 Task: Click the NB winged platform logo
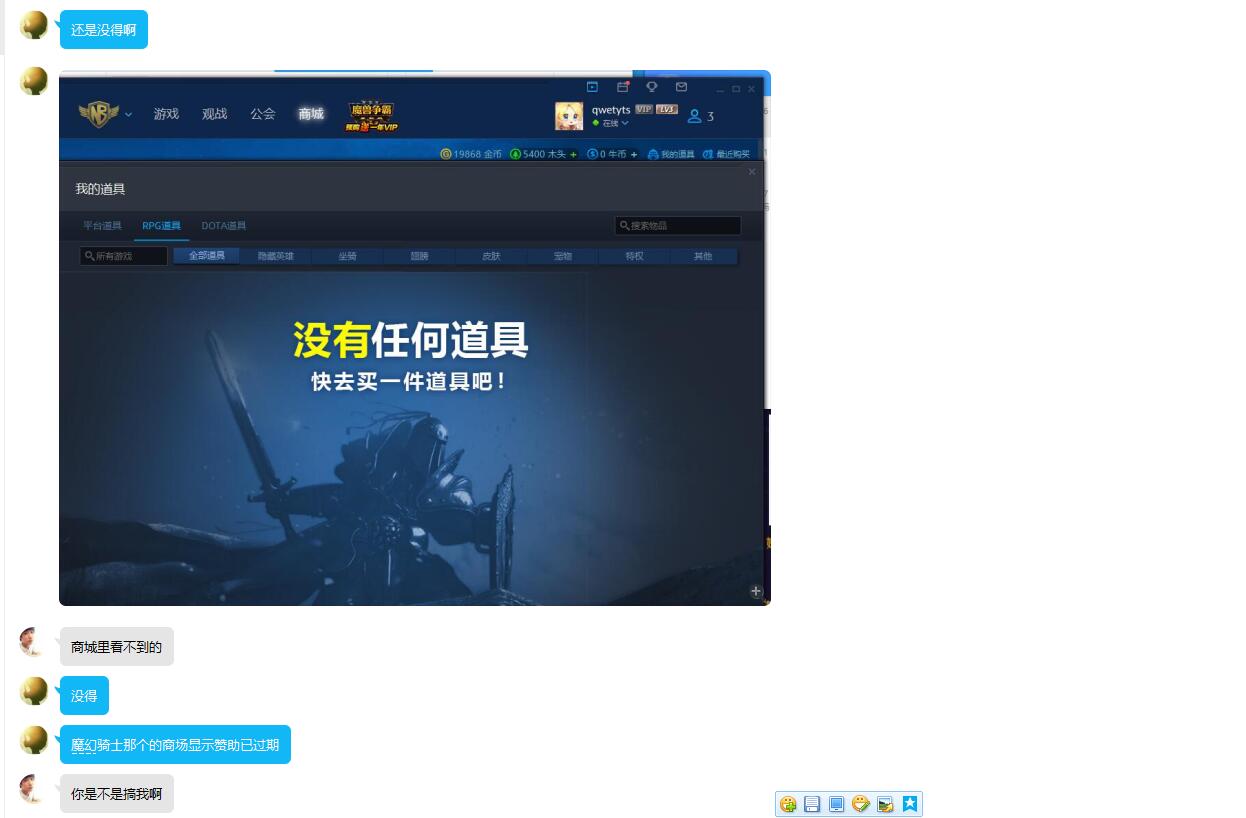pyautogui.click(x=98, y=115)
